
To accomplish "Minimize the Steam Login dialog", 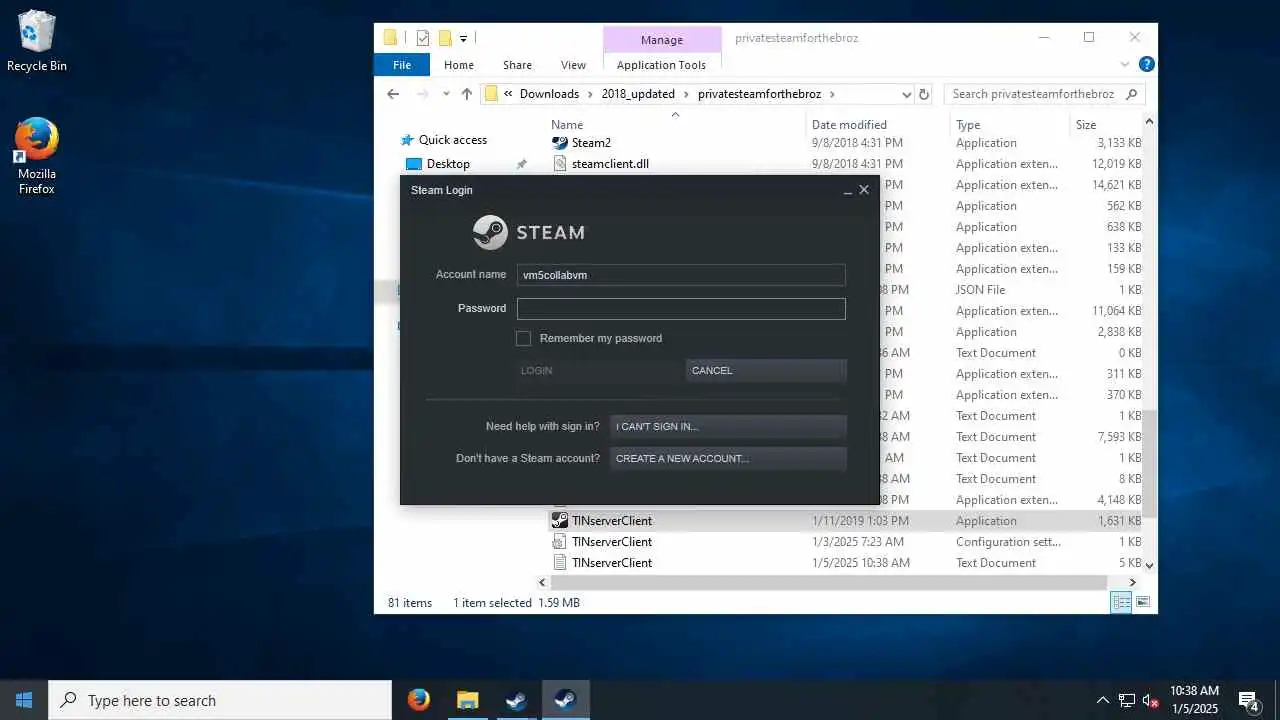I will pos(848,190).
